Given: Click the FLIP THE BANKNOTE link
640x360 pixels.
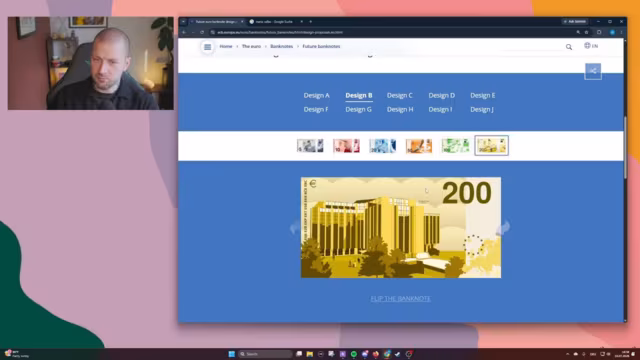Looking at the screenshot, I should pyautogui.click(x=400, y=299).
